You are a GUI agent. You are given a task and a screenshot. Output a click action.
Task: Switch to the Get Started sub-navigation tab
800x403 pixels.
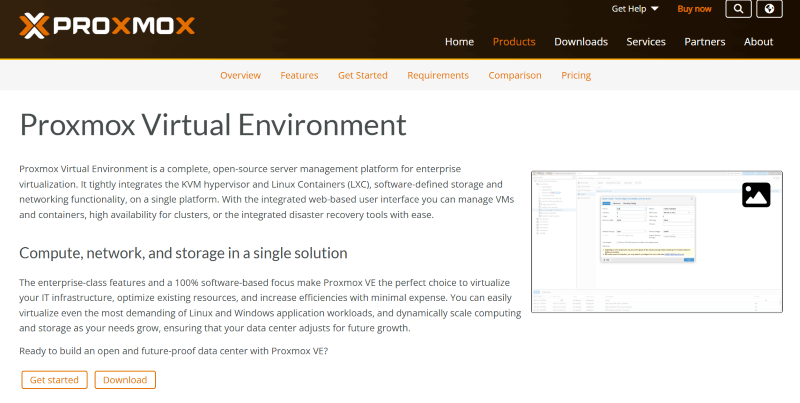362,75
